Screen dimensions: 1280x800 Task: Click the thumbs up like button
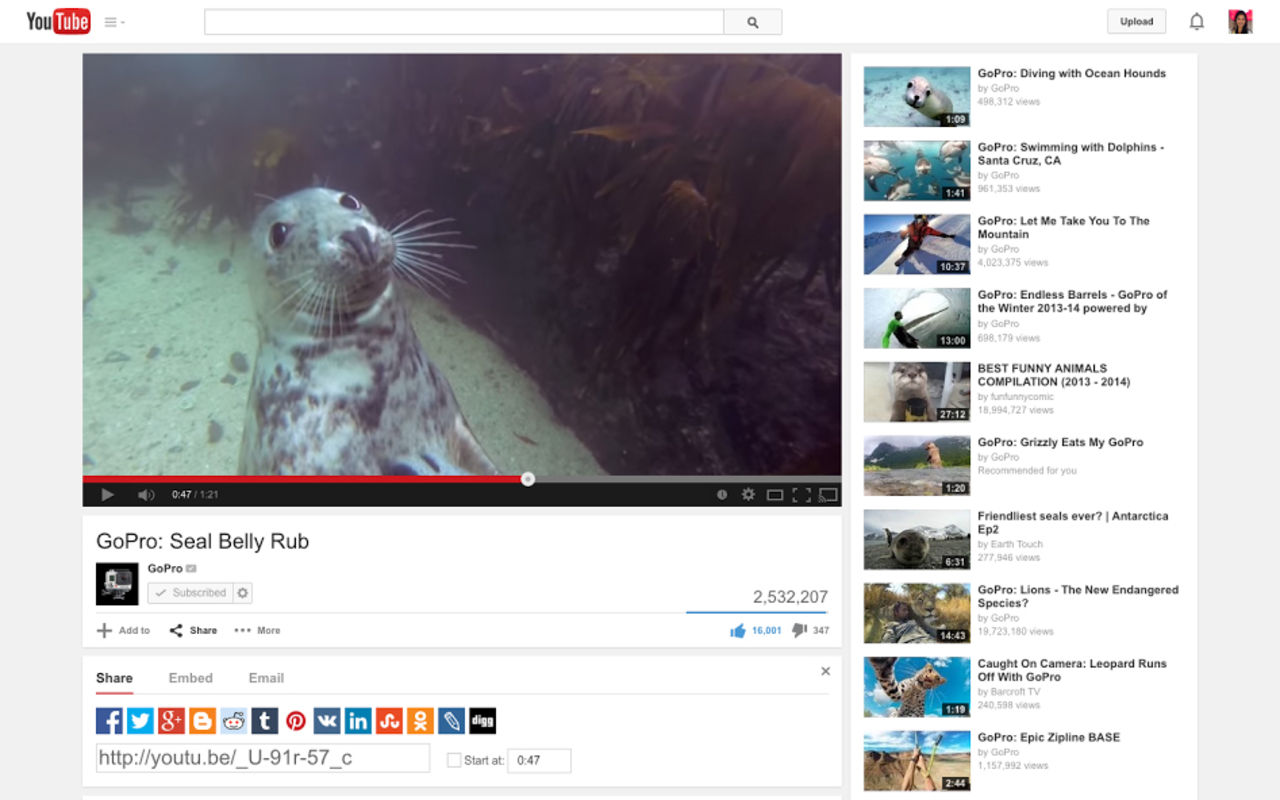click(x=736, y=630)
